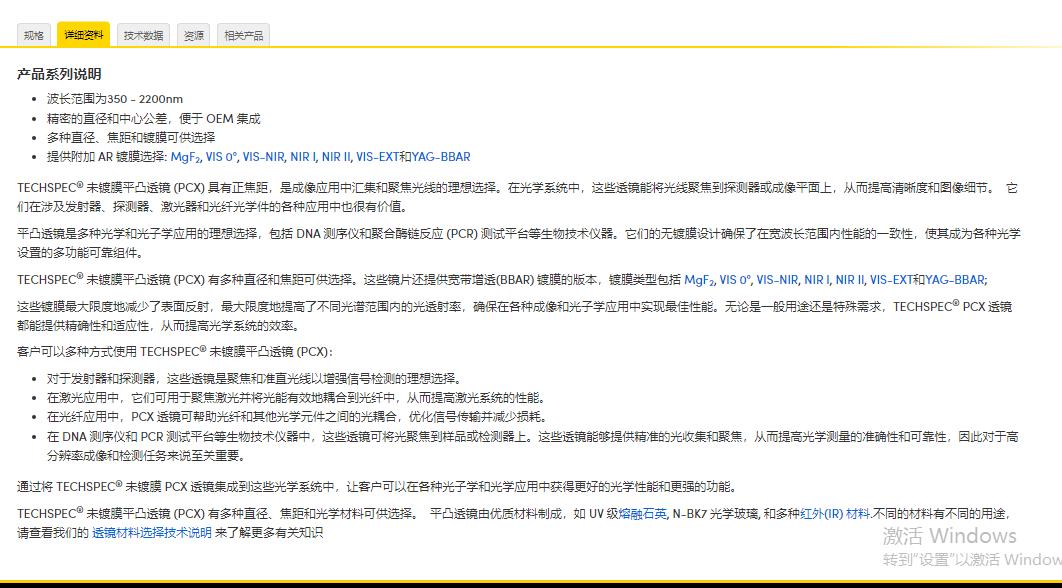Click the VIS 0° link in the middle paragraph

(x=734, y=279)
